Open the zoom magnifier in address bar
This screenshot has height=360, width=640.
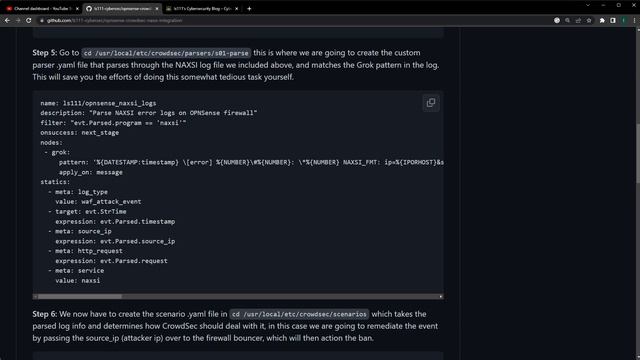click(x=567, y=20)
